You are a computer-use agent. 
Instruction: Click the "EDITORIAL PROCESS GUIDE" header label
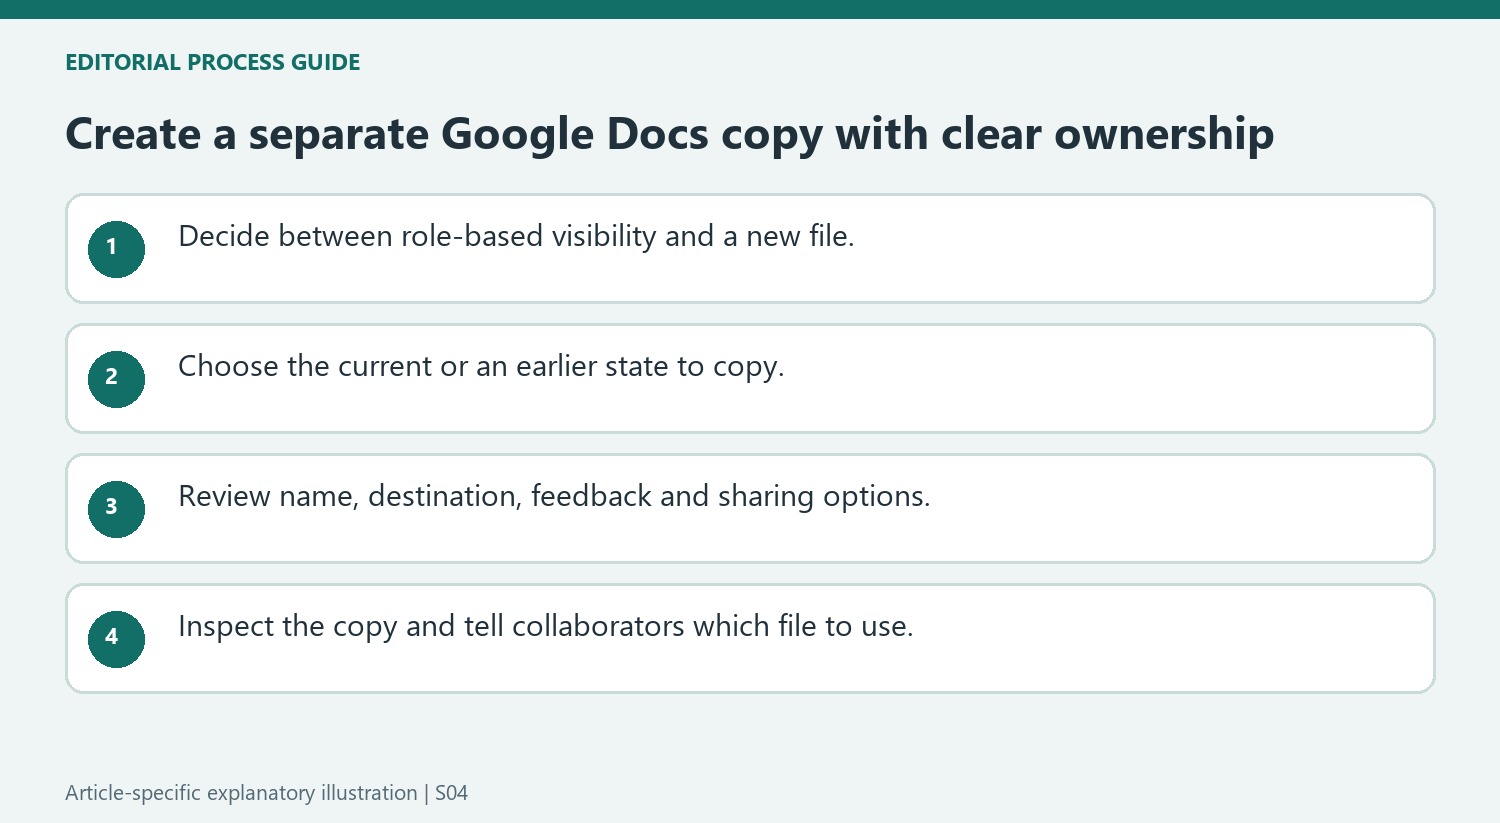(212, 62)
